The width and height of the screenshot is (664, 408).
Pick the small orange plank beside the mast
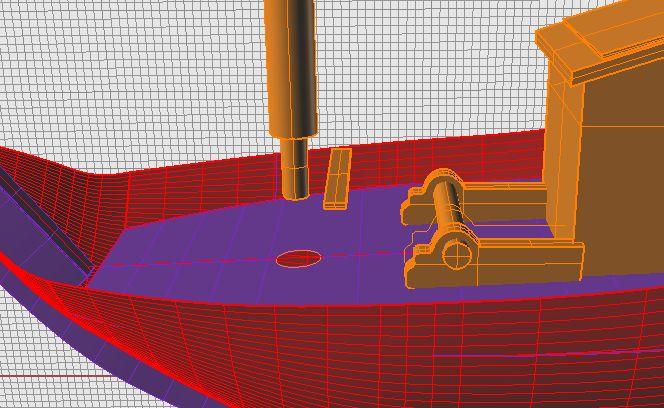point(338,179)
